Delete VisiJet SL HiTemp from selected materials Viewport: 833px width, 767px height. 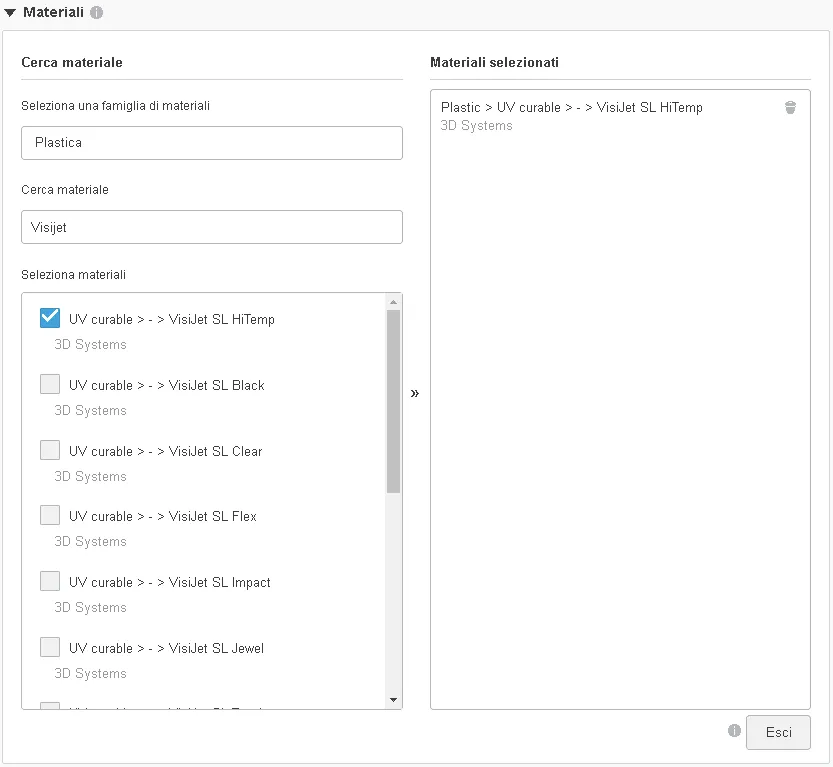790,108
